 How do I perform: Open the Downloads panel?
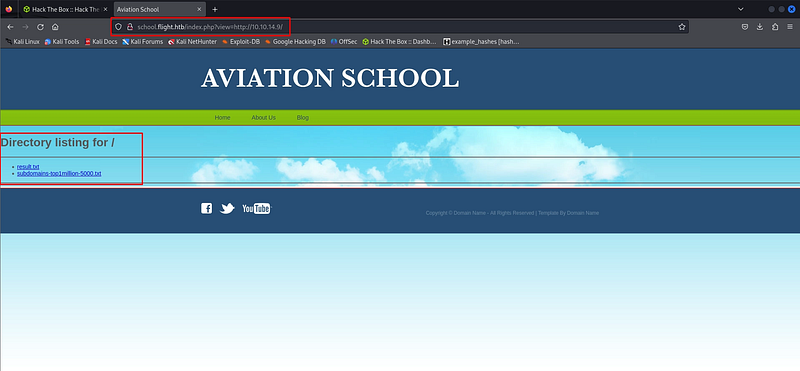(x=760, y=27)
